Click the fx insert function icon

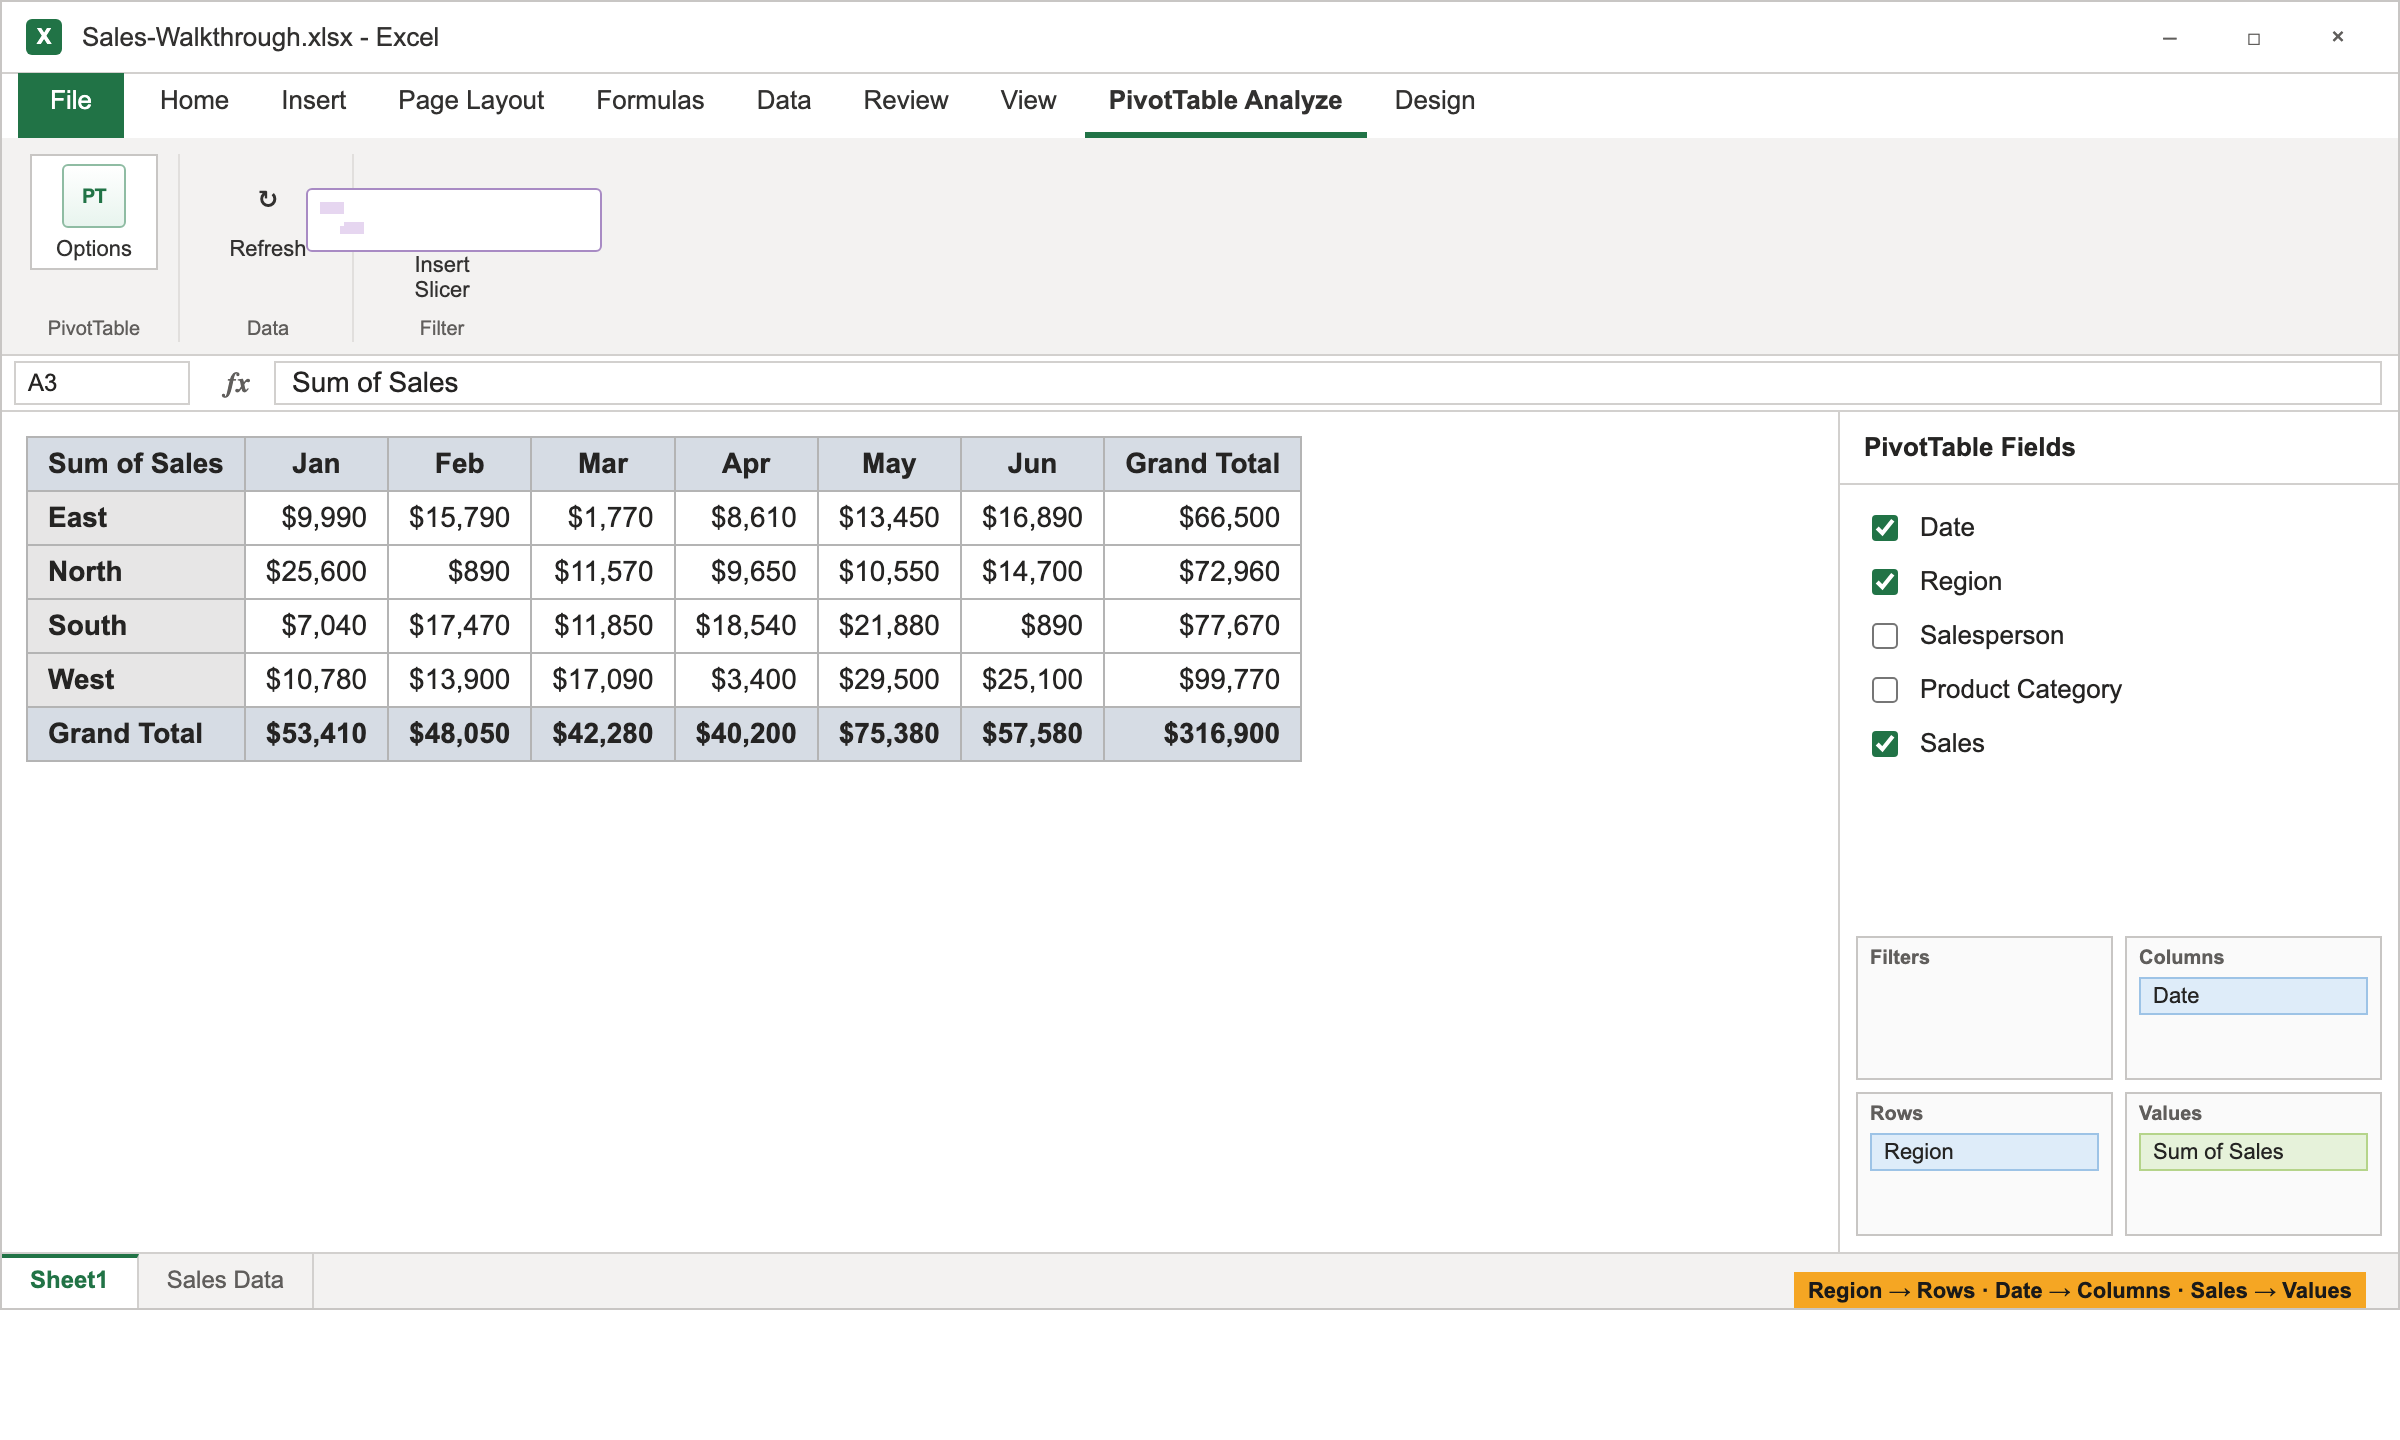click(236, 383)
